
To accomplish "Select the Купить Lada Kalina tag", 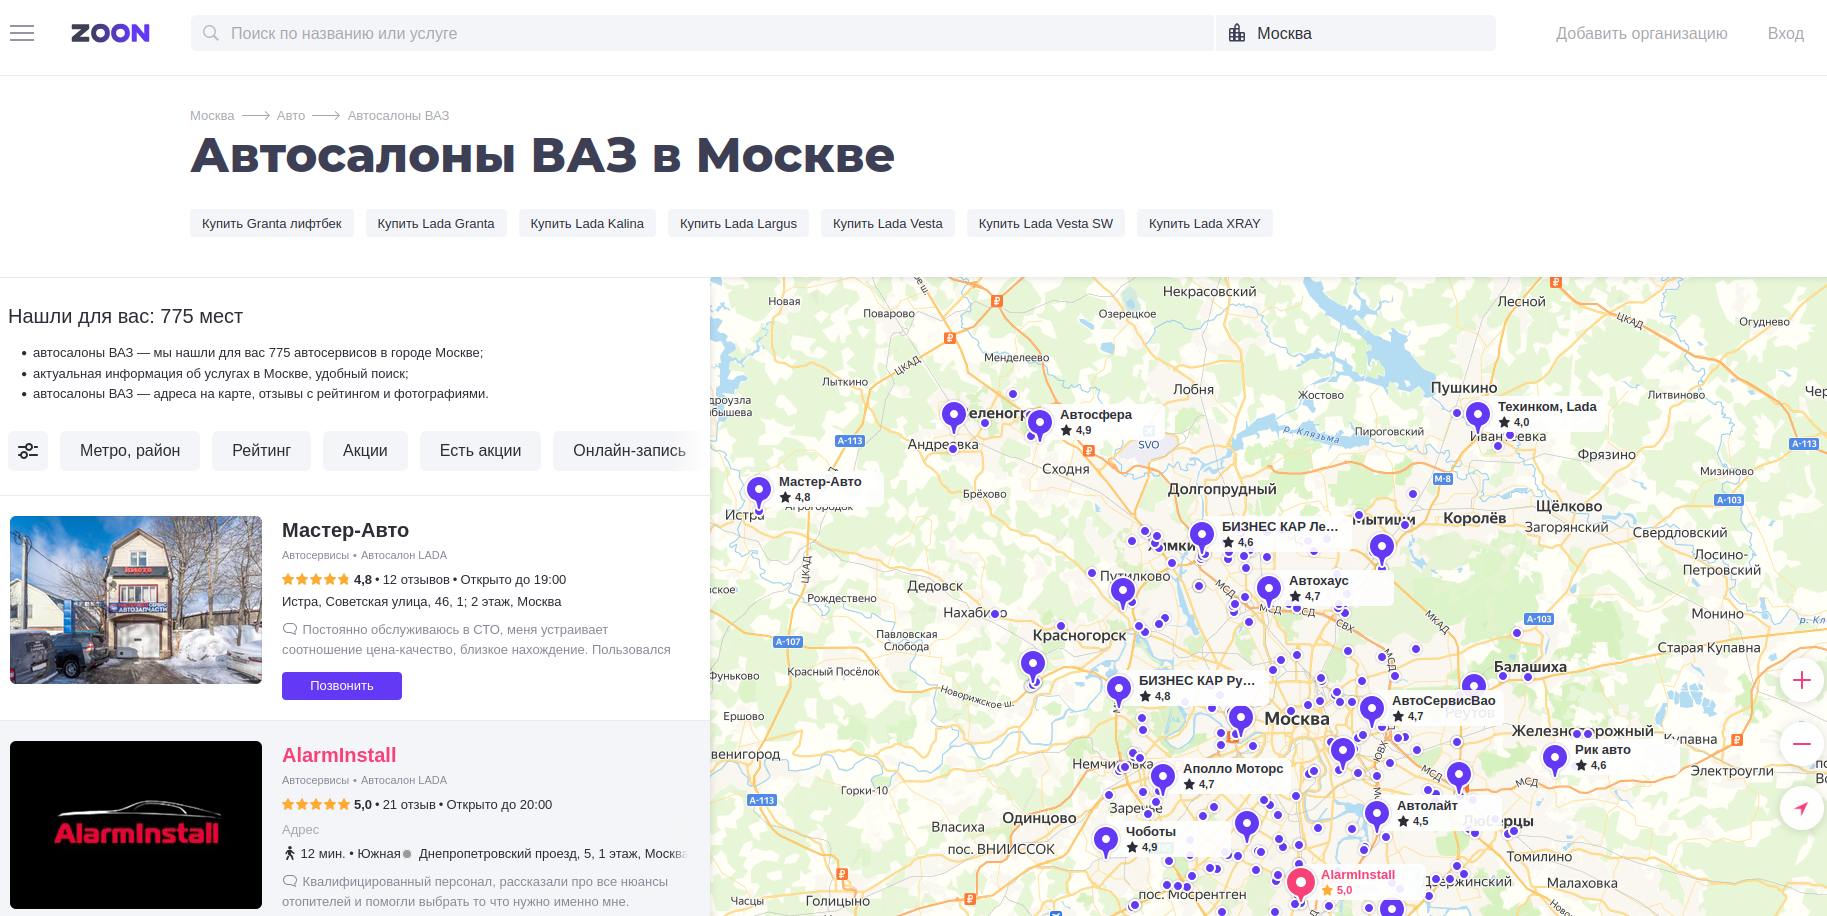I will pyautogui.click(x=587, y=223).
